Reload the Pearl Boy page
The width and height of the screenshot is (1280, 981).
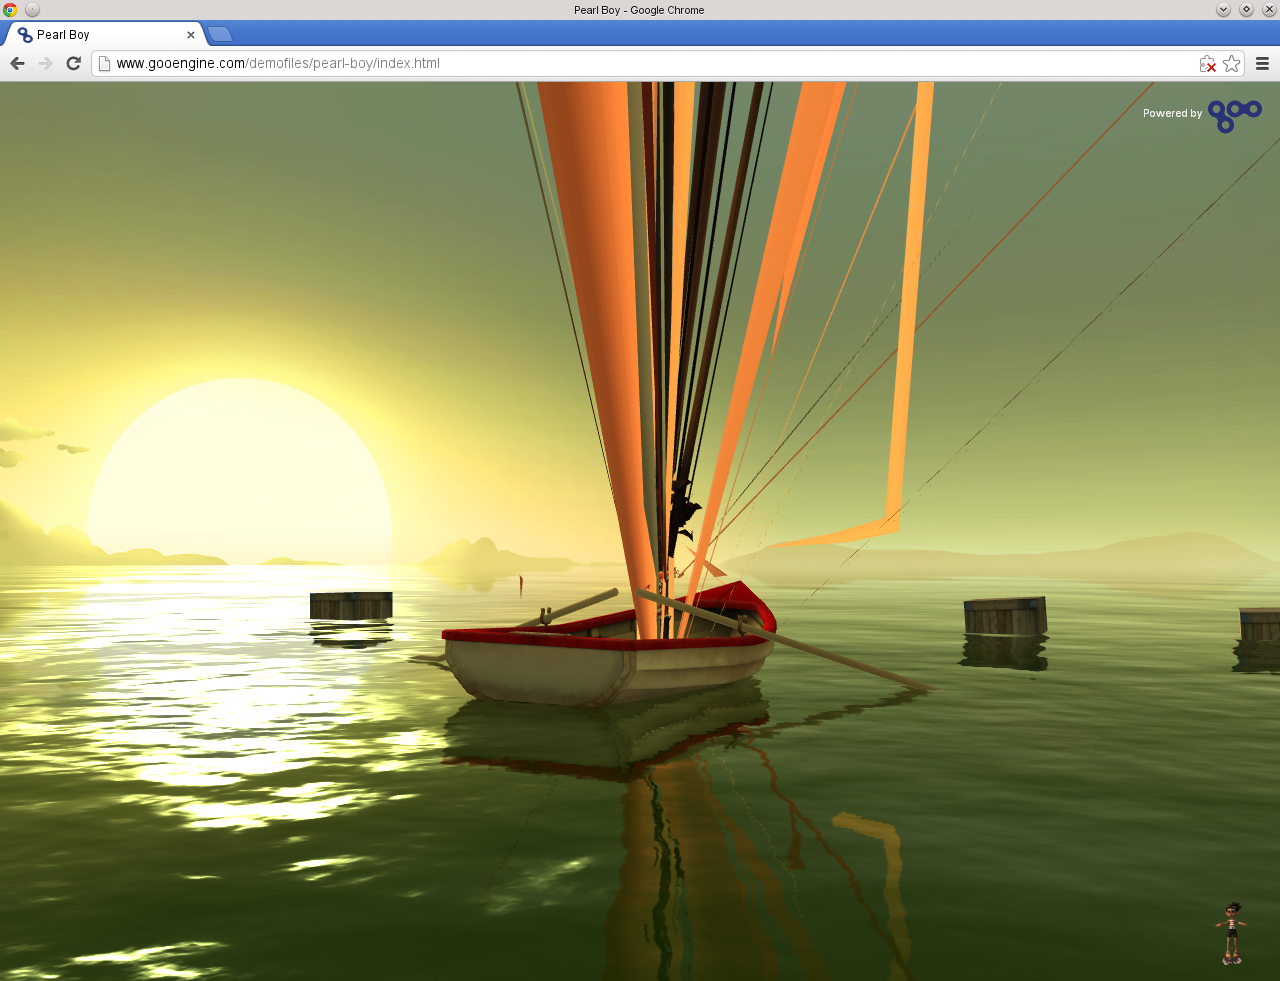(x=73, y=63)
